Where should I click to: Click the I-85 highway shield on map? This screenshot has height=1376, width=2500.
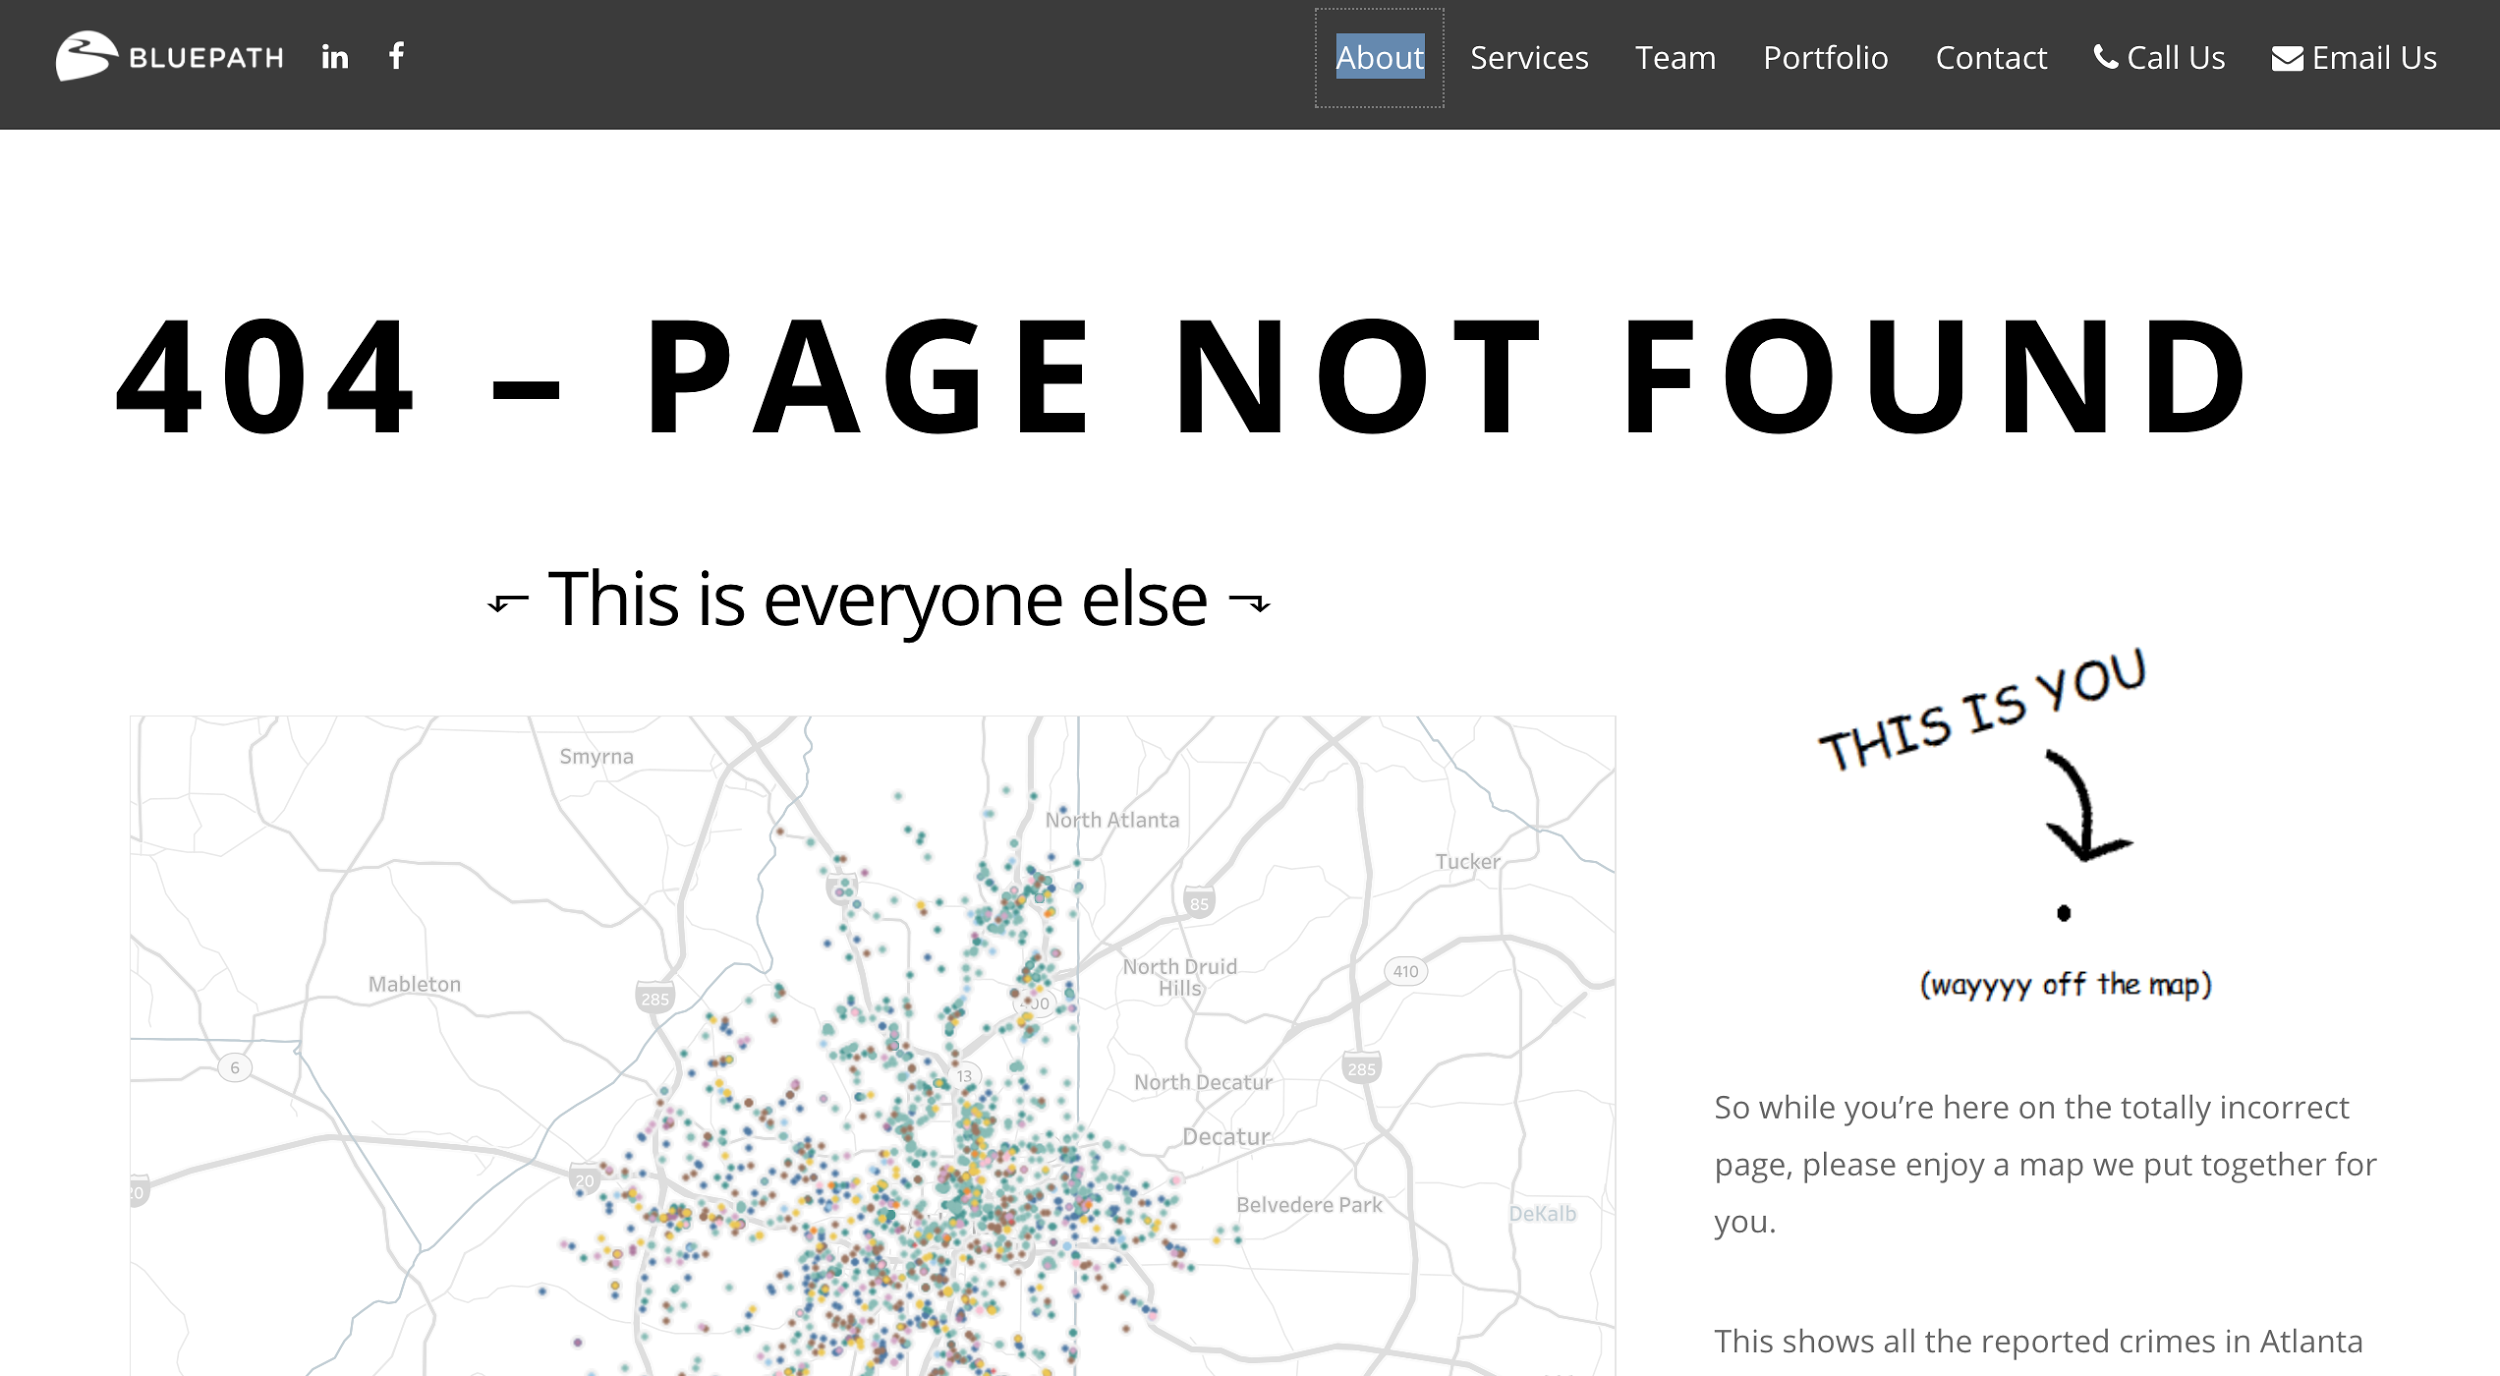click(x=1198, y=902)
